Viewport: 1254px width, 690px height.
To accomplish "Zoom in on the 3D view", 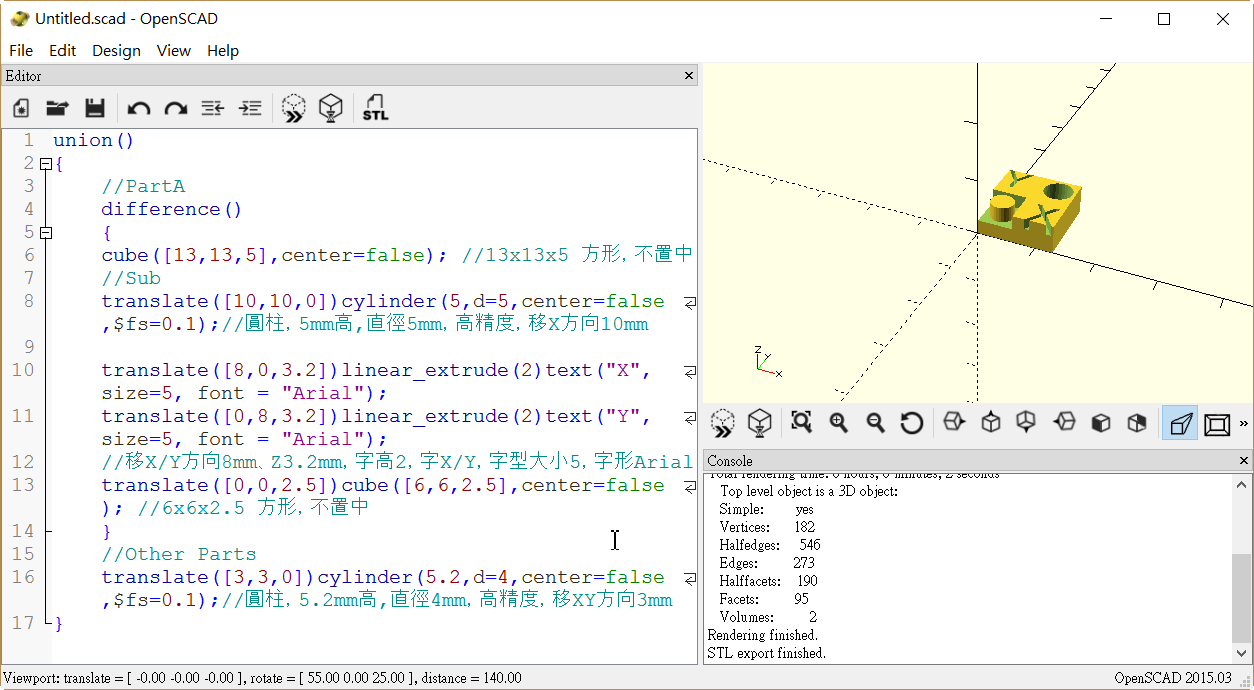I will pos(838,423).
